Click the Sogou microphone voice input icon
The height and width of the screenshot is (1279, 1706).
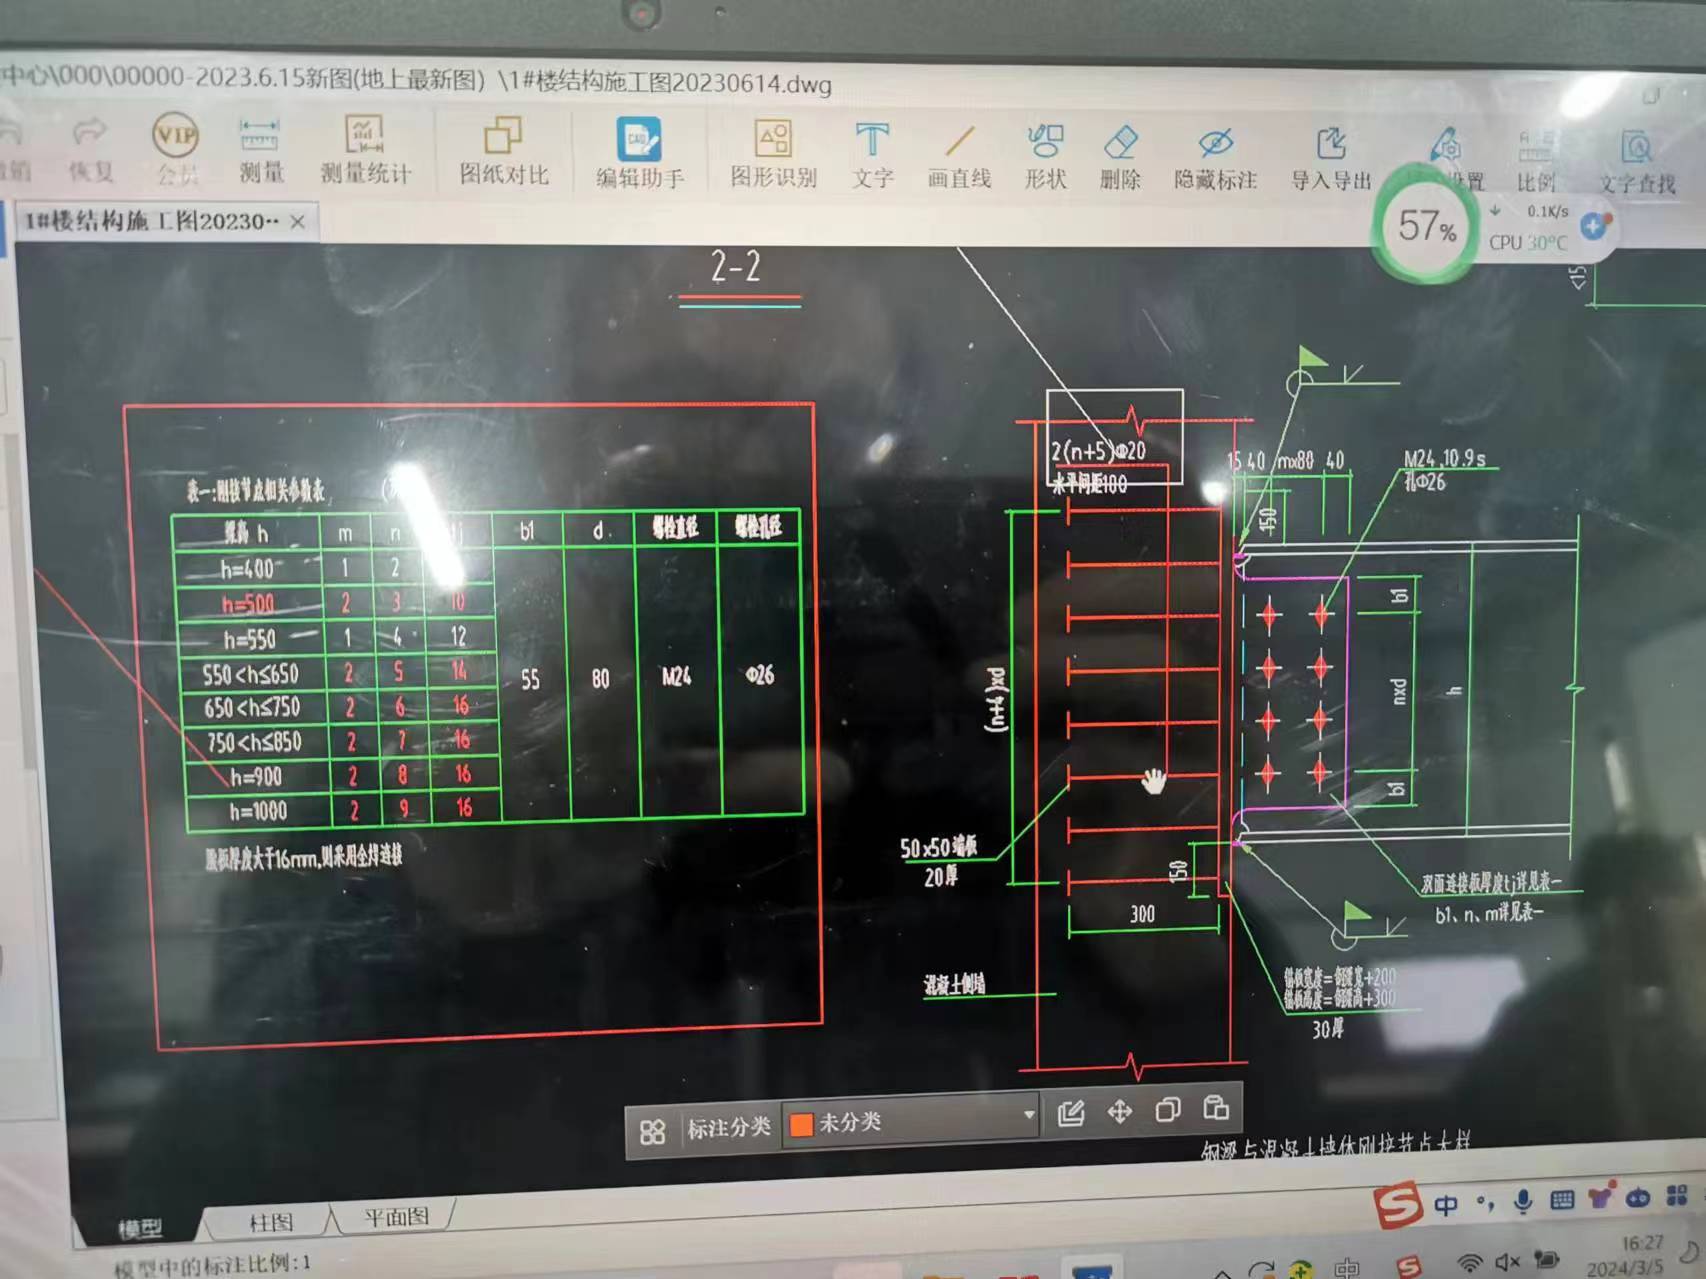[x=1523, y=1201]
